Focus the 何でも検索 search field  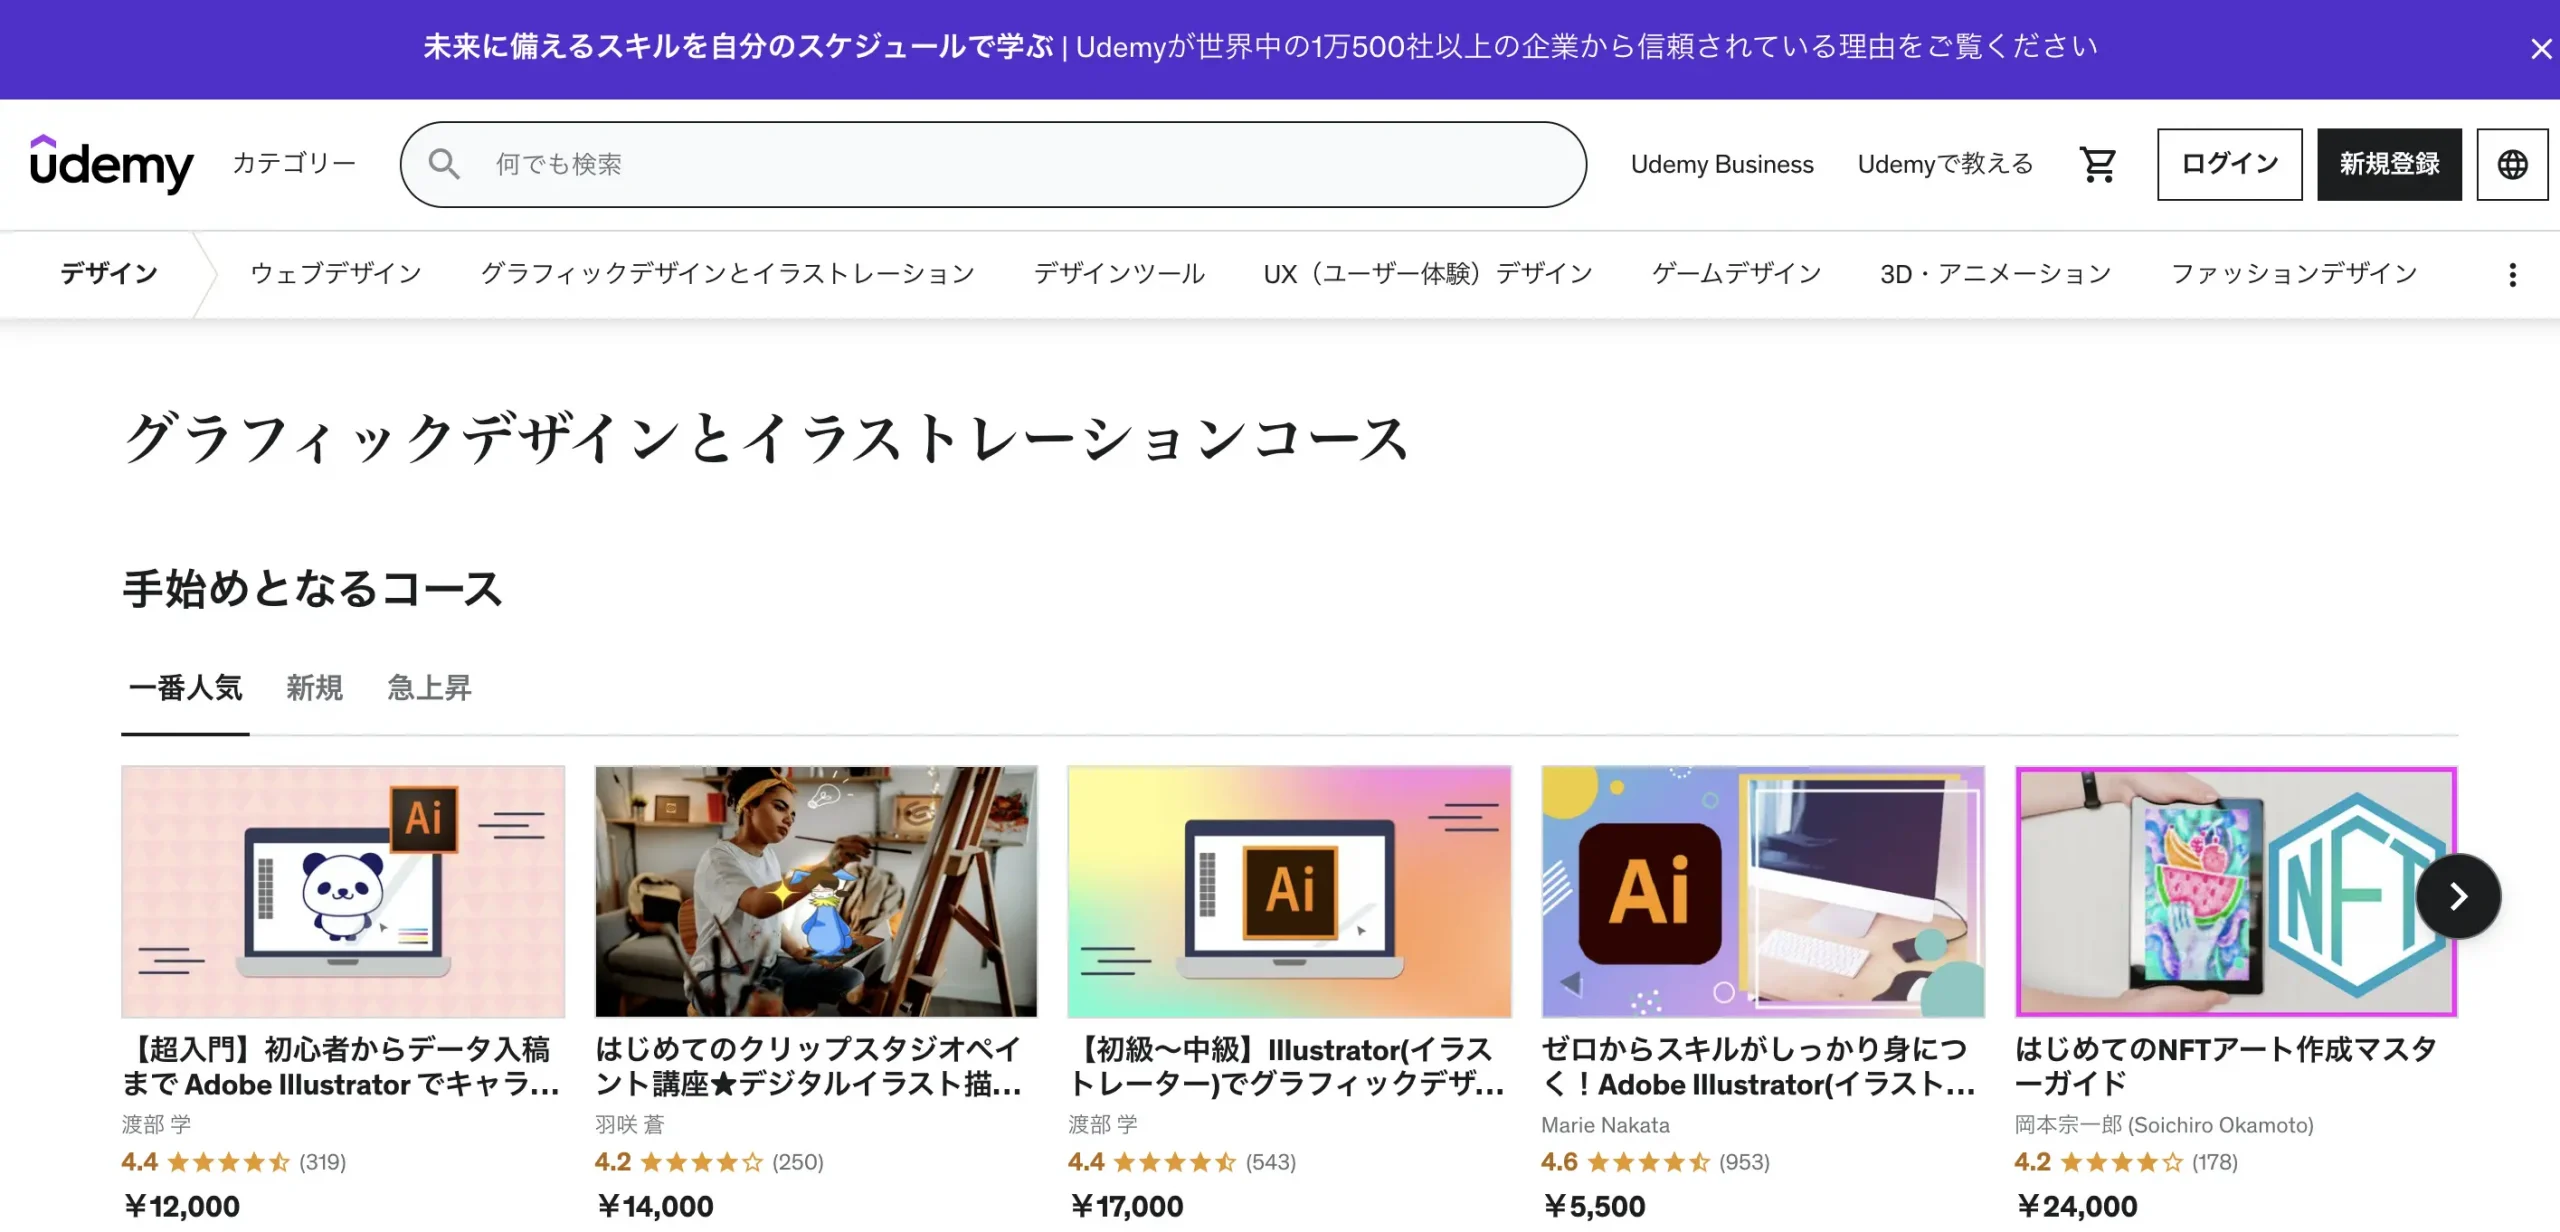[x=993, y=164]
